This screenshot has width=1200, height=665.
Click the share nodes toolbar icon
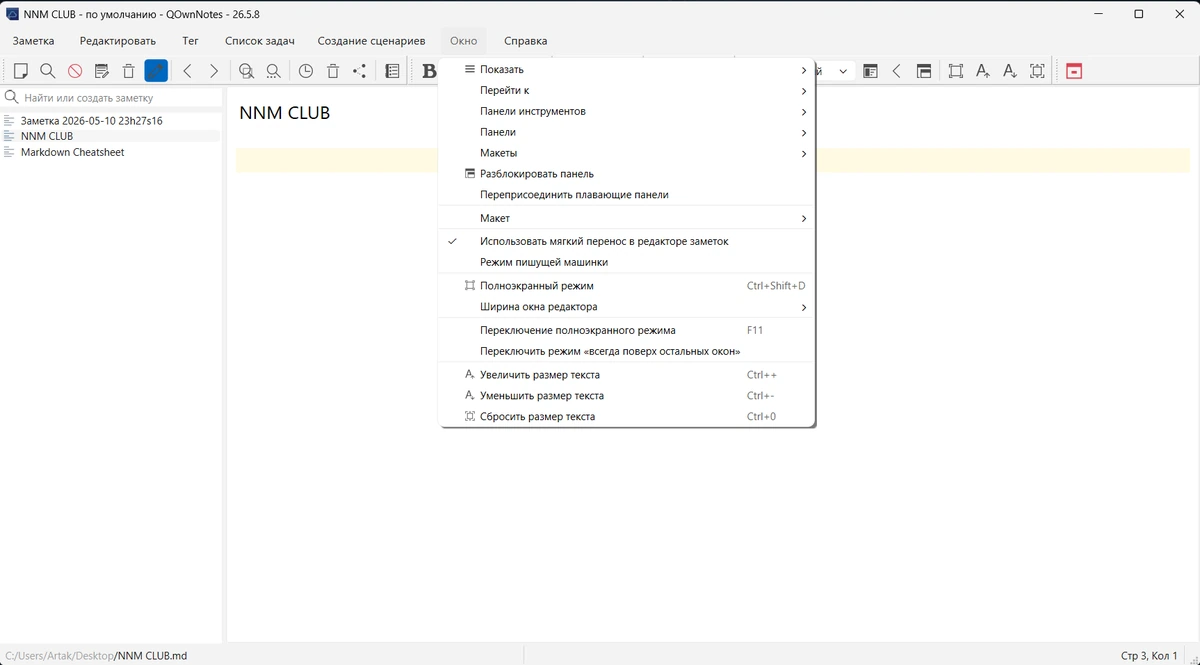pos(360,71)
